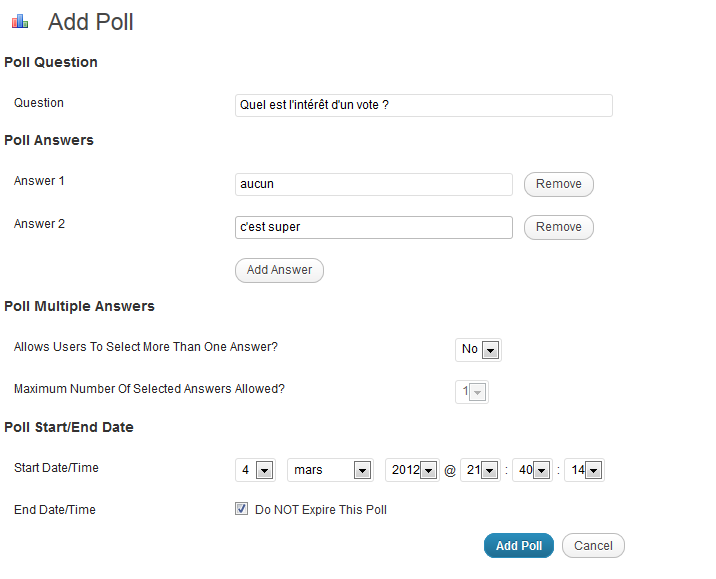Screen dimensions: 716x579
Task: Open the month dropdown showing mars
Action: (330, 470)
